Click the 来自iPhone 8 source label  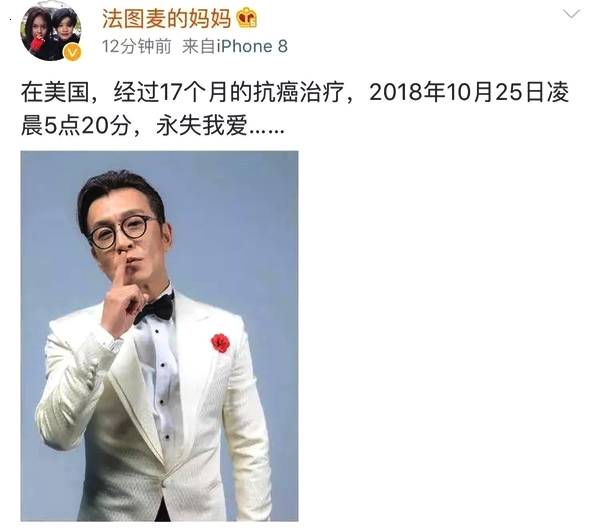point(235,47)
